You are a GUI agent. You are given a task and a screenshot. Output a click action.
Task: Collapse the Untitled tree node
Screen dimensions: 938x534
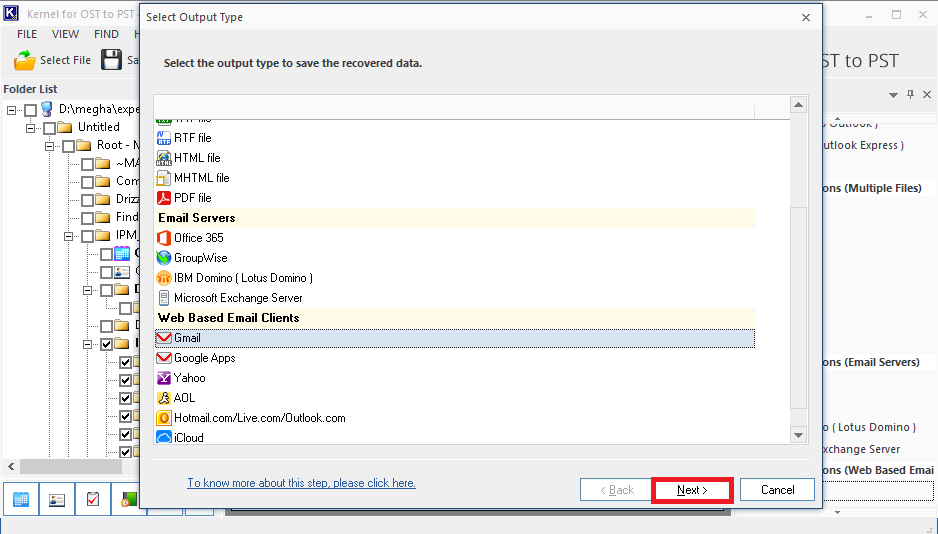pyautogui.click(x=31, y=128)
